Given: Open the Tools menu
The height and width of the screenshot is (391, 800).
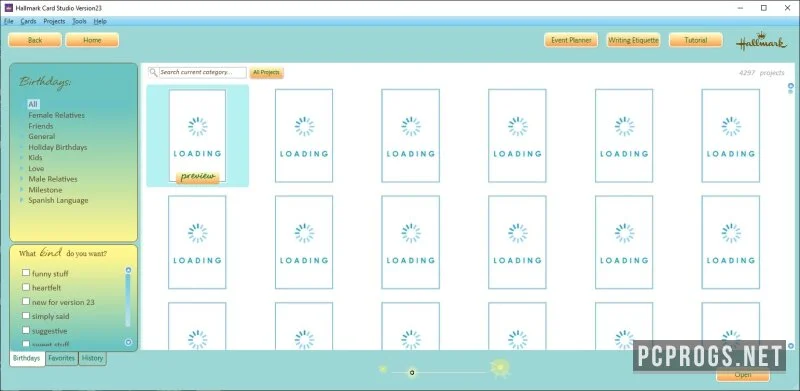Looking at the screenshot, I should pyautogui.click(x=80, y=21).
